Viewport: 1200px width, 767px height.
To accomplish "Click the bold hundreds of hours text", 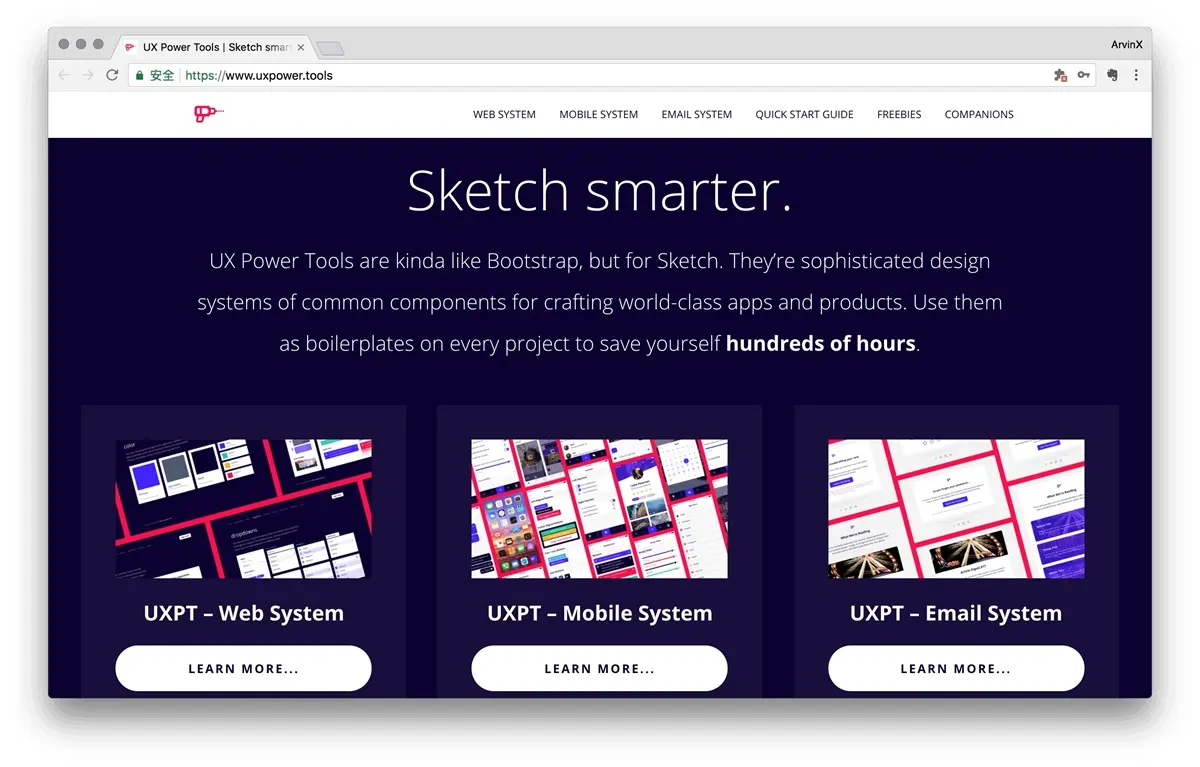I will click(x=821, y=343).
